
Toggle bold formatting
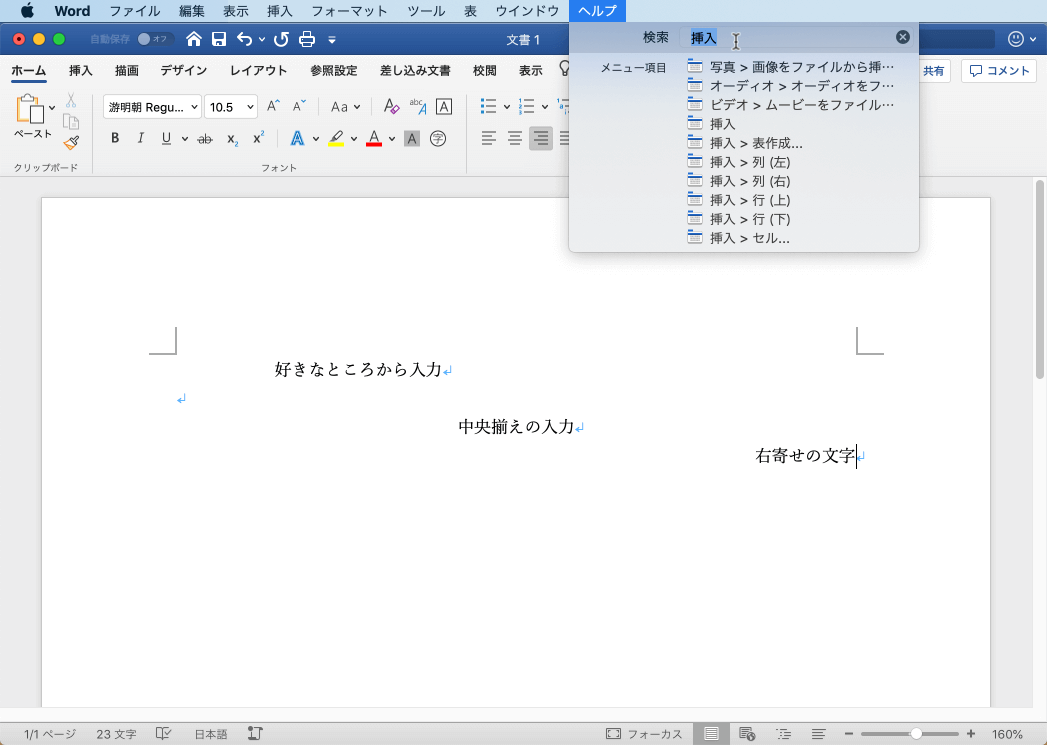[x=115, y=139]
